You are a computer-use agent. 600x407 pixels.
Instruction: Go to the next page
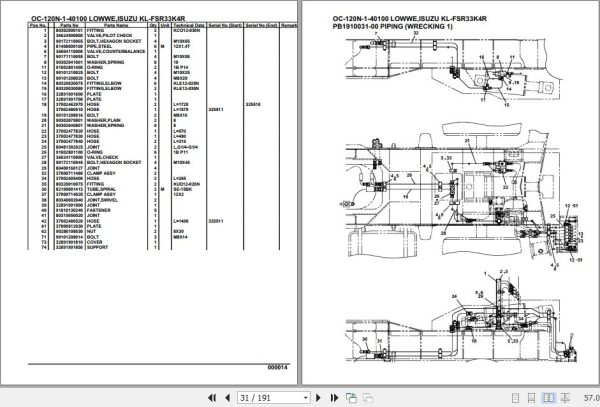click(318, 398)
